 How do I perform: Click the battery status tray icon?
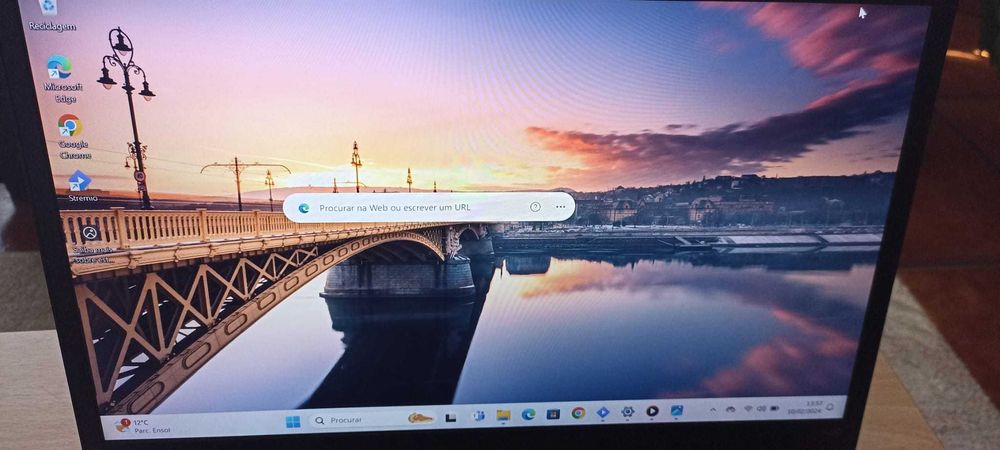775,407
